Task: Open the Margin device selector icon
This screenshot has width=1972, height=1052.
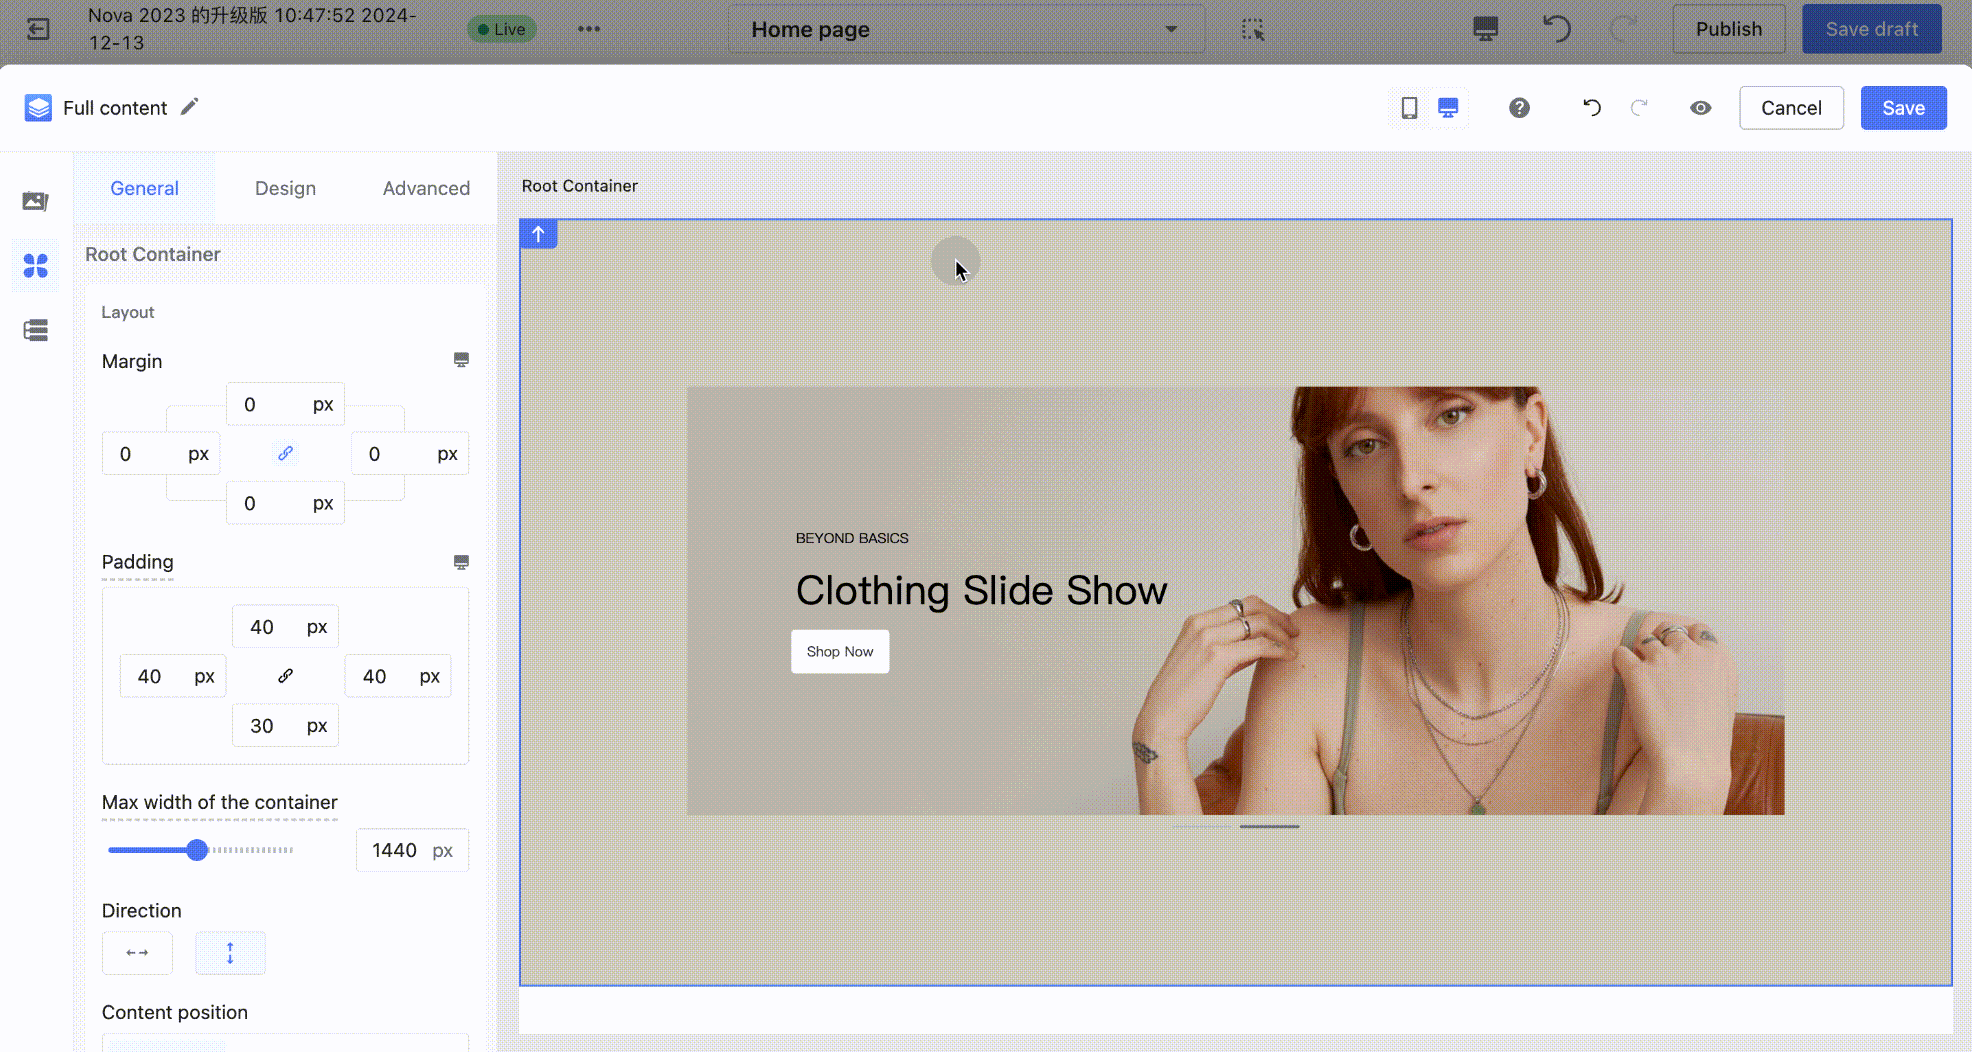Action: [x=461, y=360]
